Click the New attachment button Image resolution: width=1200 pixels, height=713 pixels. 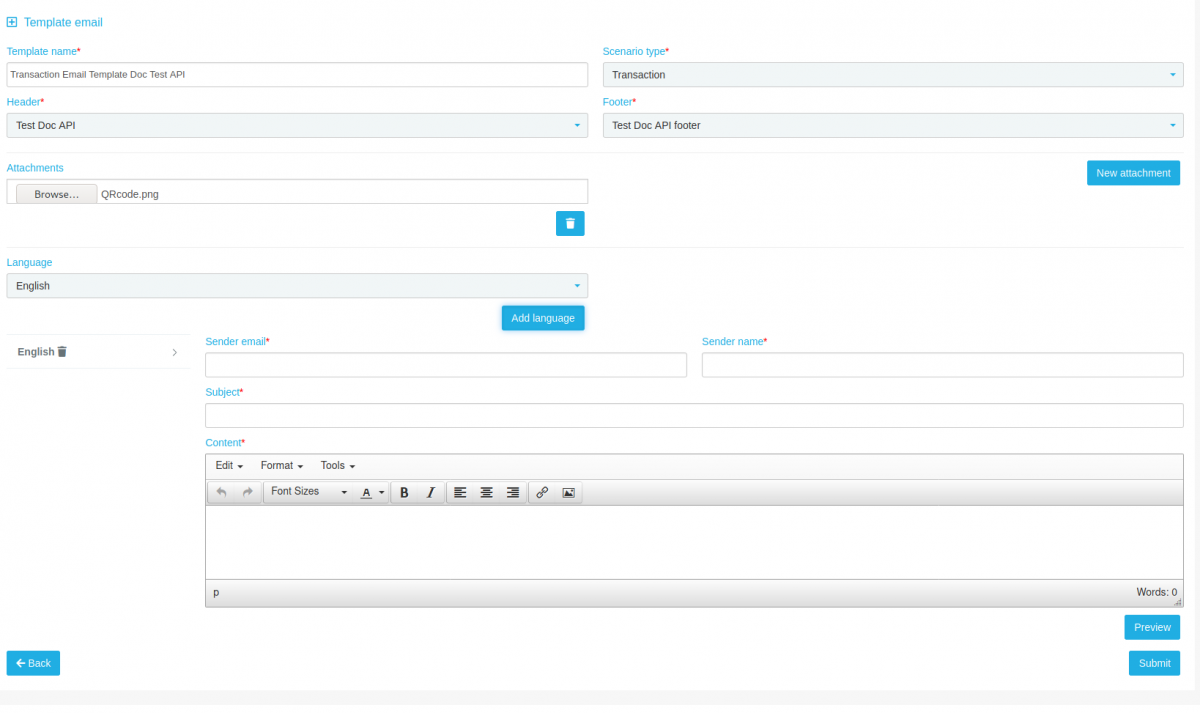[1133, 173]
